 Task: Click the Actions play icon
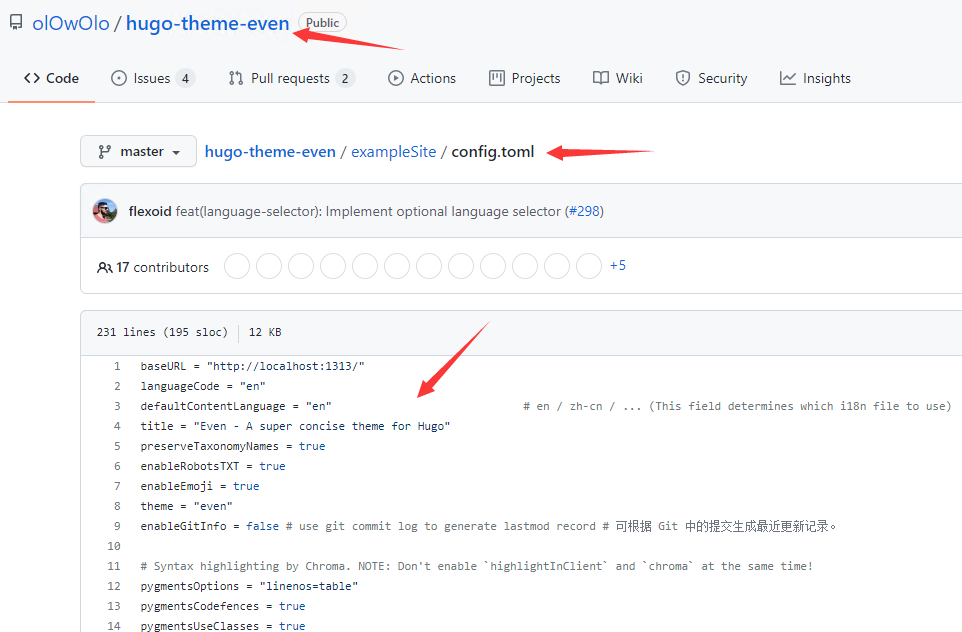pos(396,79)
